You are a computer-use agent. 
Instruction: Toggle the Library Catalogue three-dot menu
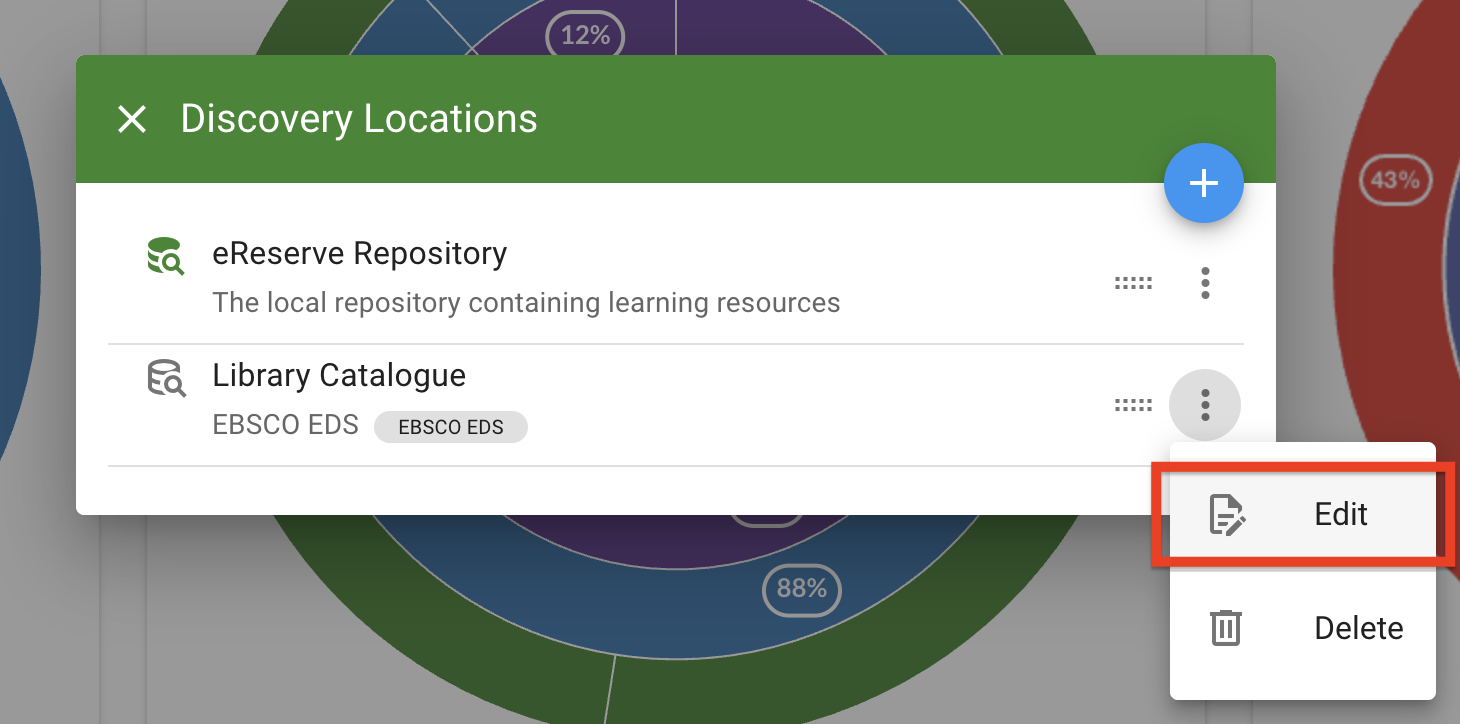1205,405
